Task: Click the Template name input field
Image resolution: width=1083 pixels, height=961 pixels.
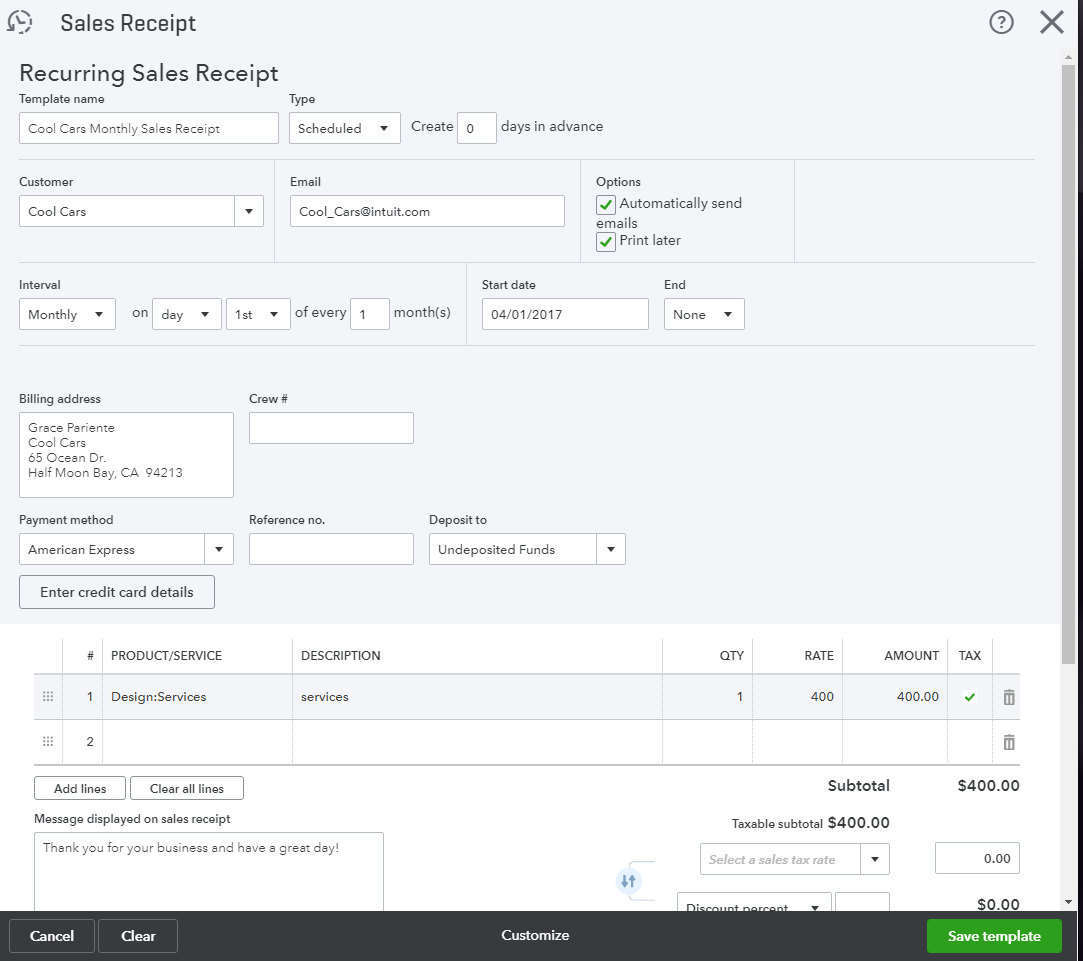Action: coord(148,129)
